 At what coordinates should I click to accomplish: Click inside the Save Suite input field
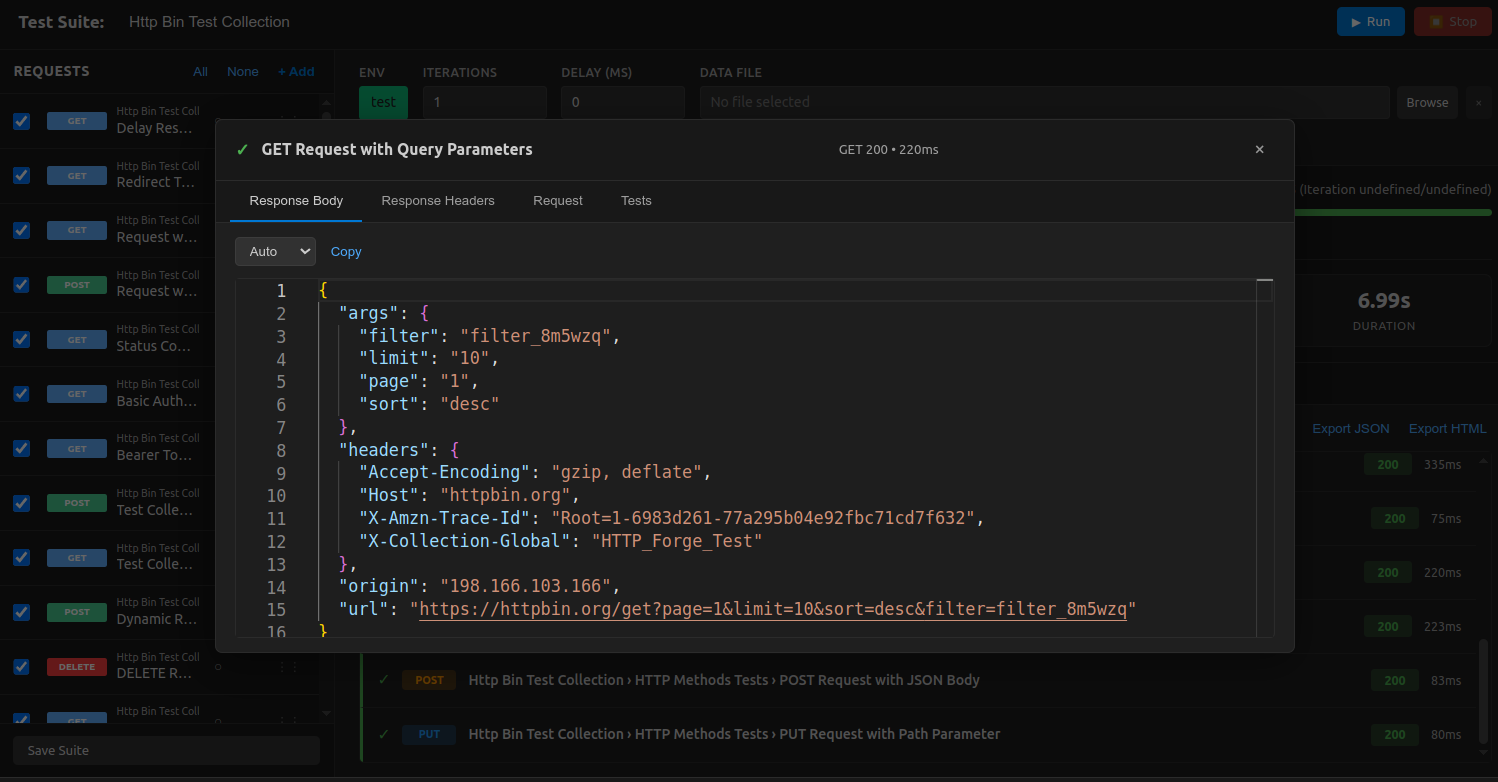pos(165,750)
